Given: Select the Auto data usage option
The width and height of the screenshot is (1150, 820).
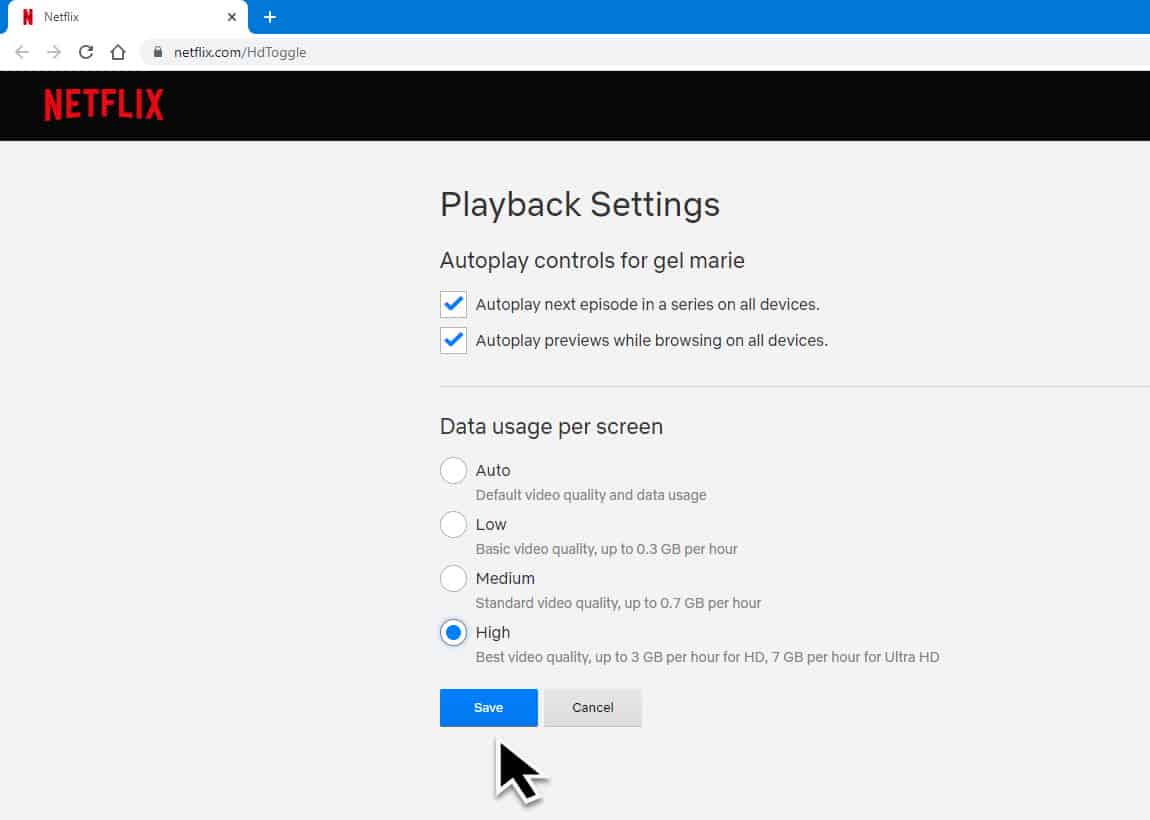Looking at the screenshot, I should pos(453,470).
